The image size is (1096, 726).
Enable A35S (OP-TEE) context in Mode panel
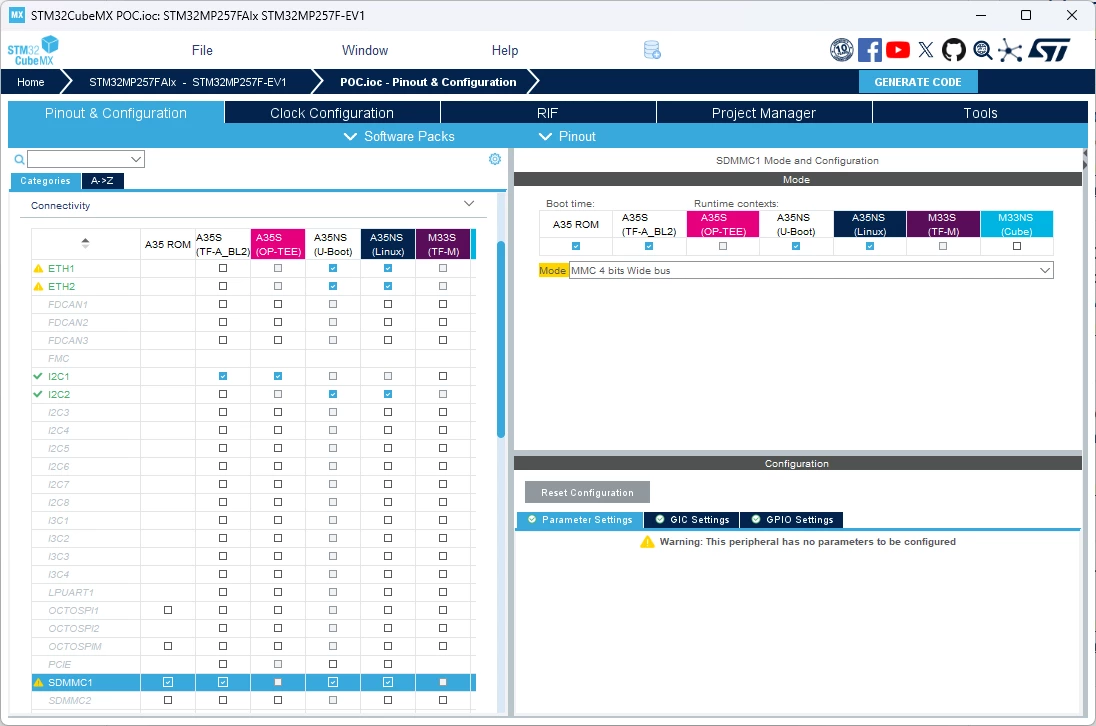point(723,246)
